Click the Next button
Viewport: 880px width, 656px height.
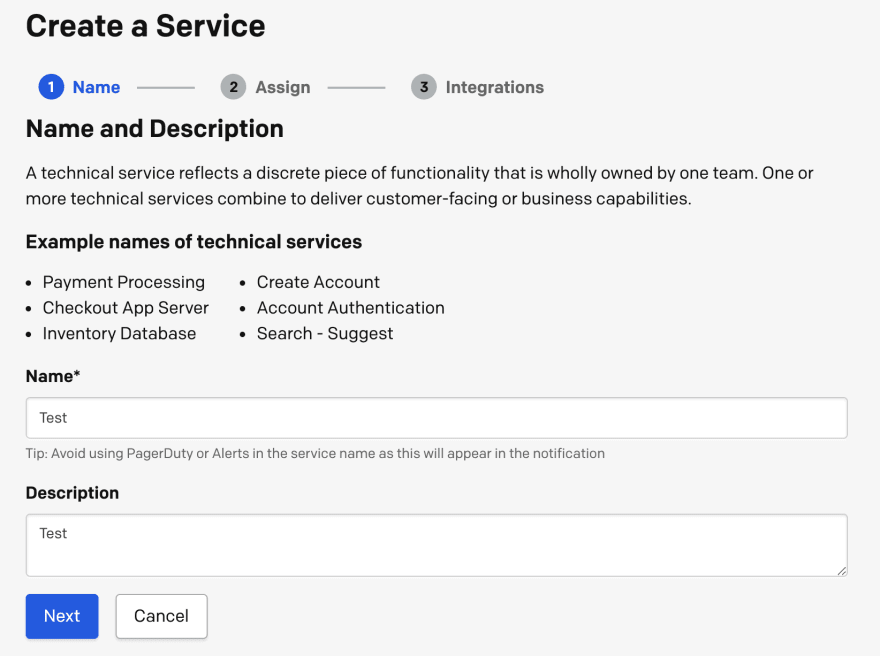62,616
